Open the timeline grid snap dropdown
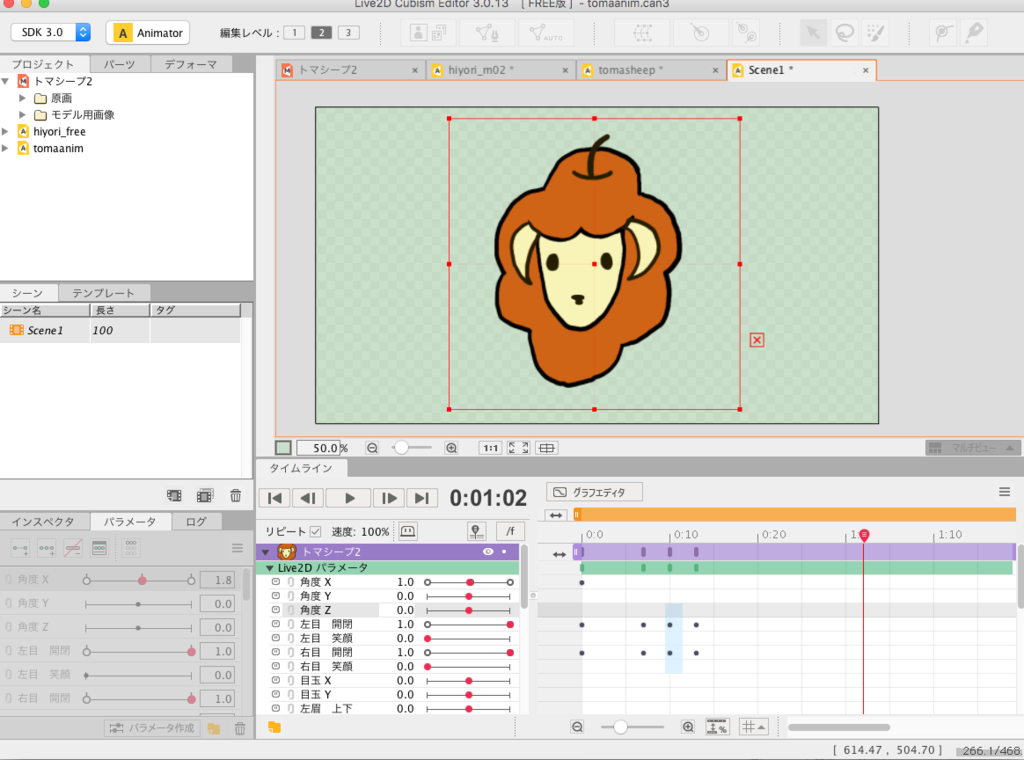 (753, 727)
